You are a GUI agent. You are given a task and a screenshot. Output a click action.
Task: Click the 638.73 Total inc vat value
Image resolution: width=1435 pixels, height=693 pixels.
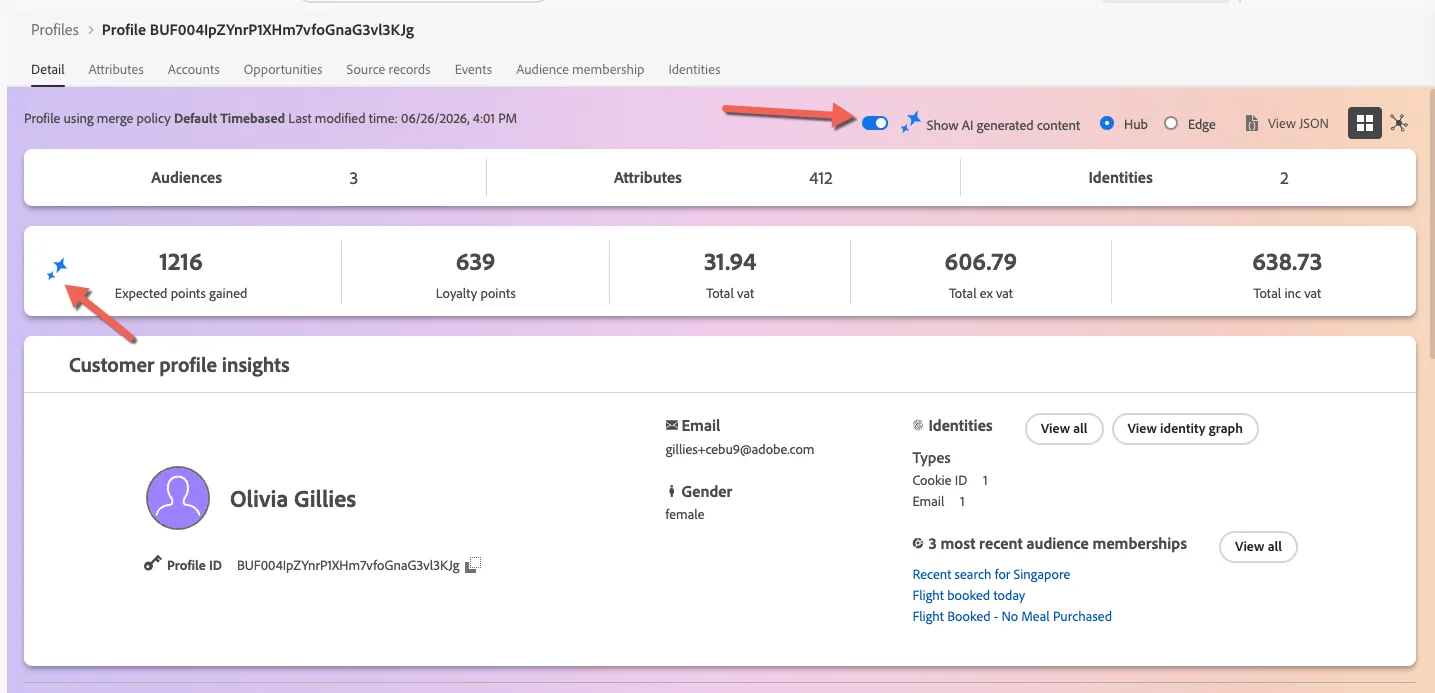point(1287,262)
